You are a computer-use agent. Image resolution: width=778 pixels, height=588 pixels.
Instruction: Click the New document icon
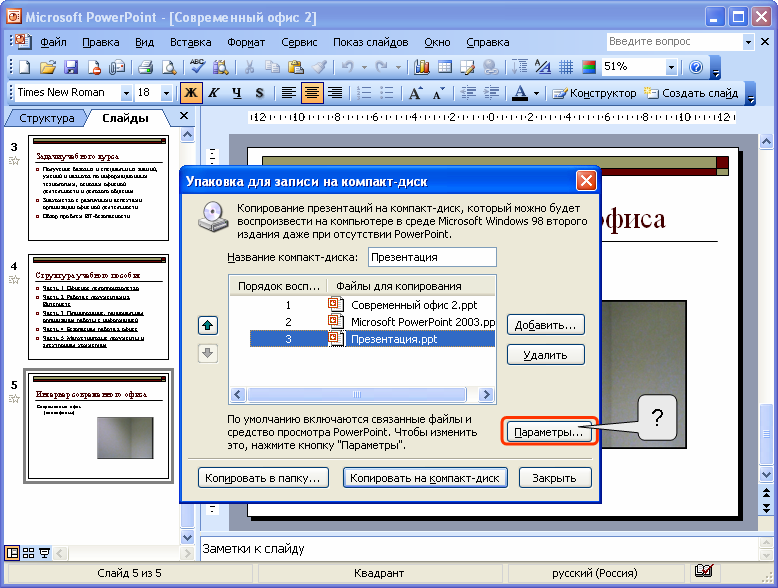(24, 67)
